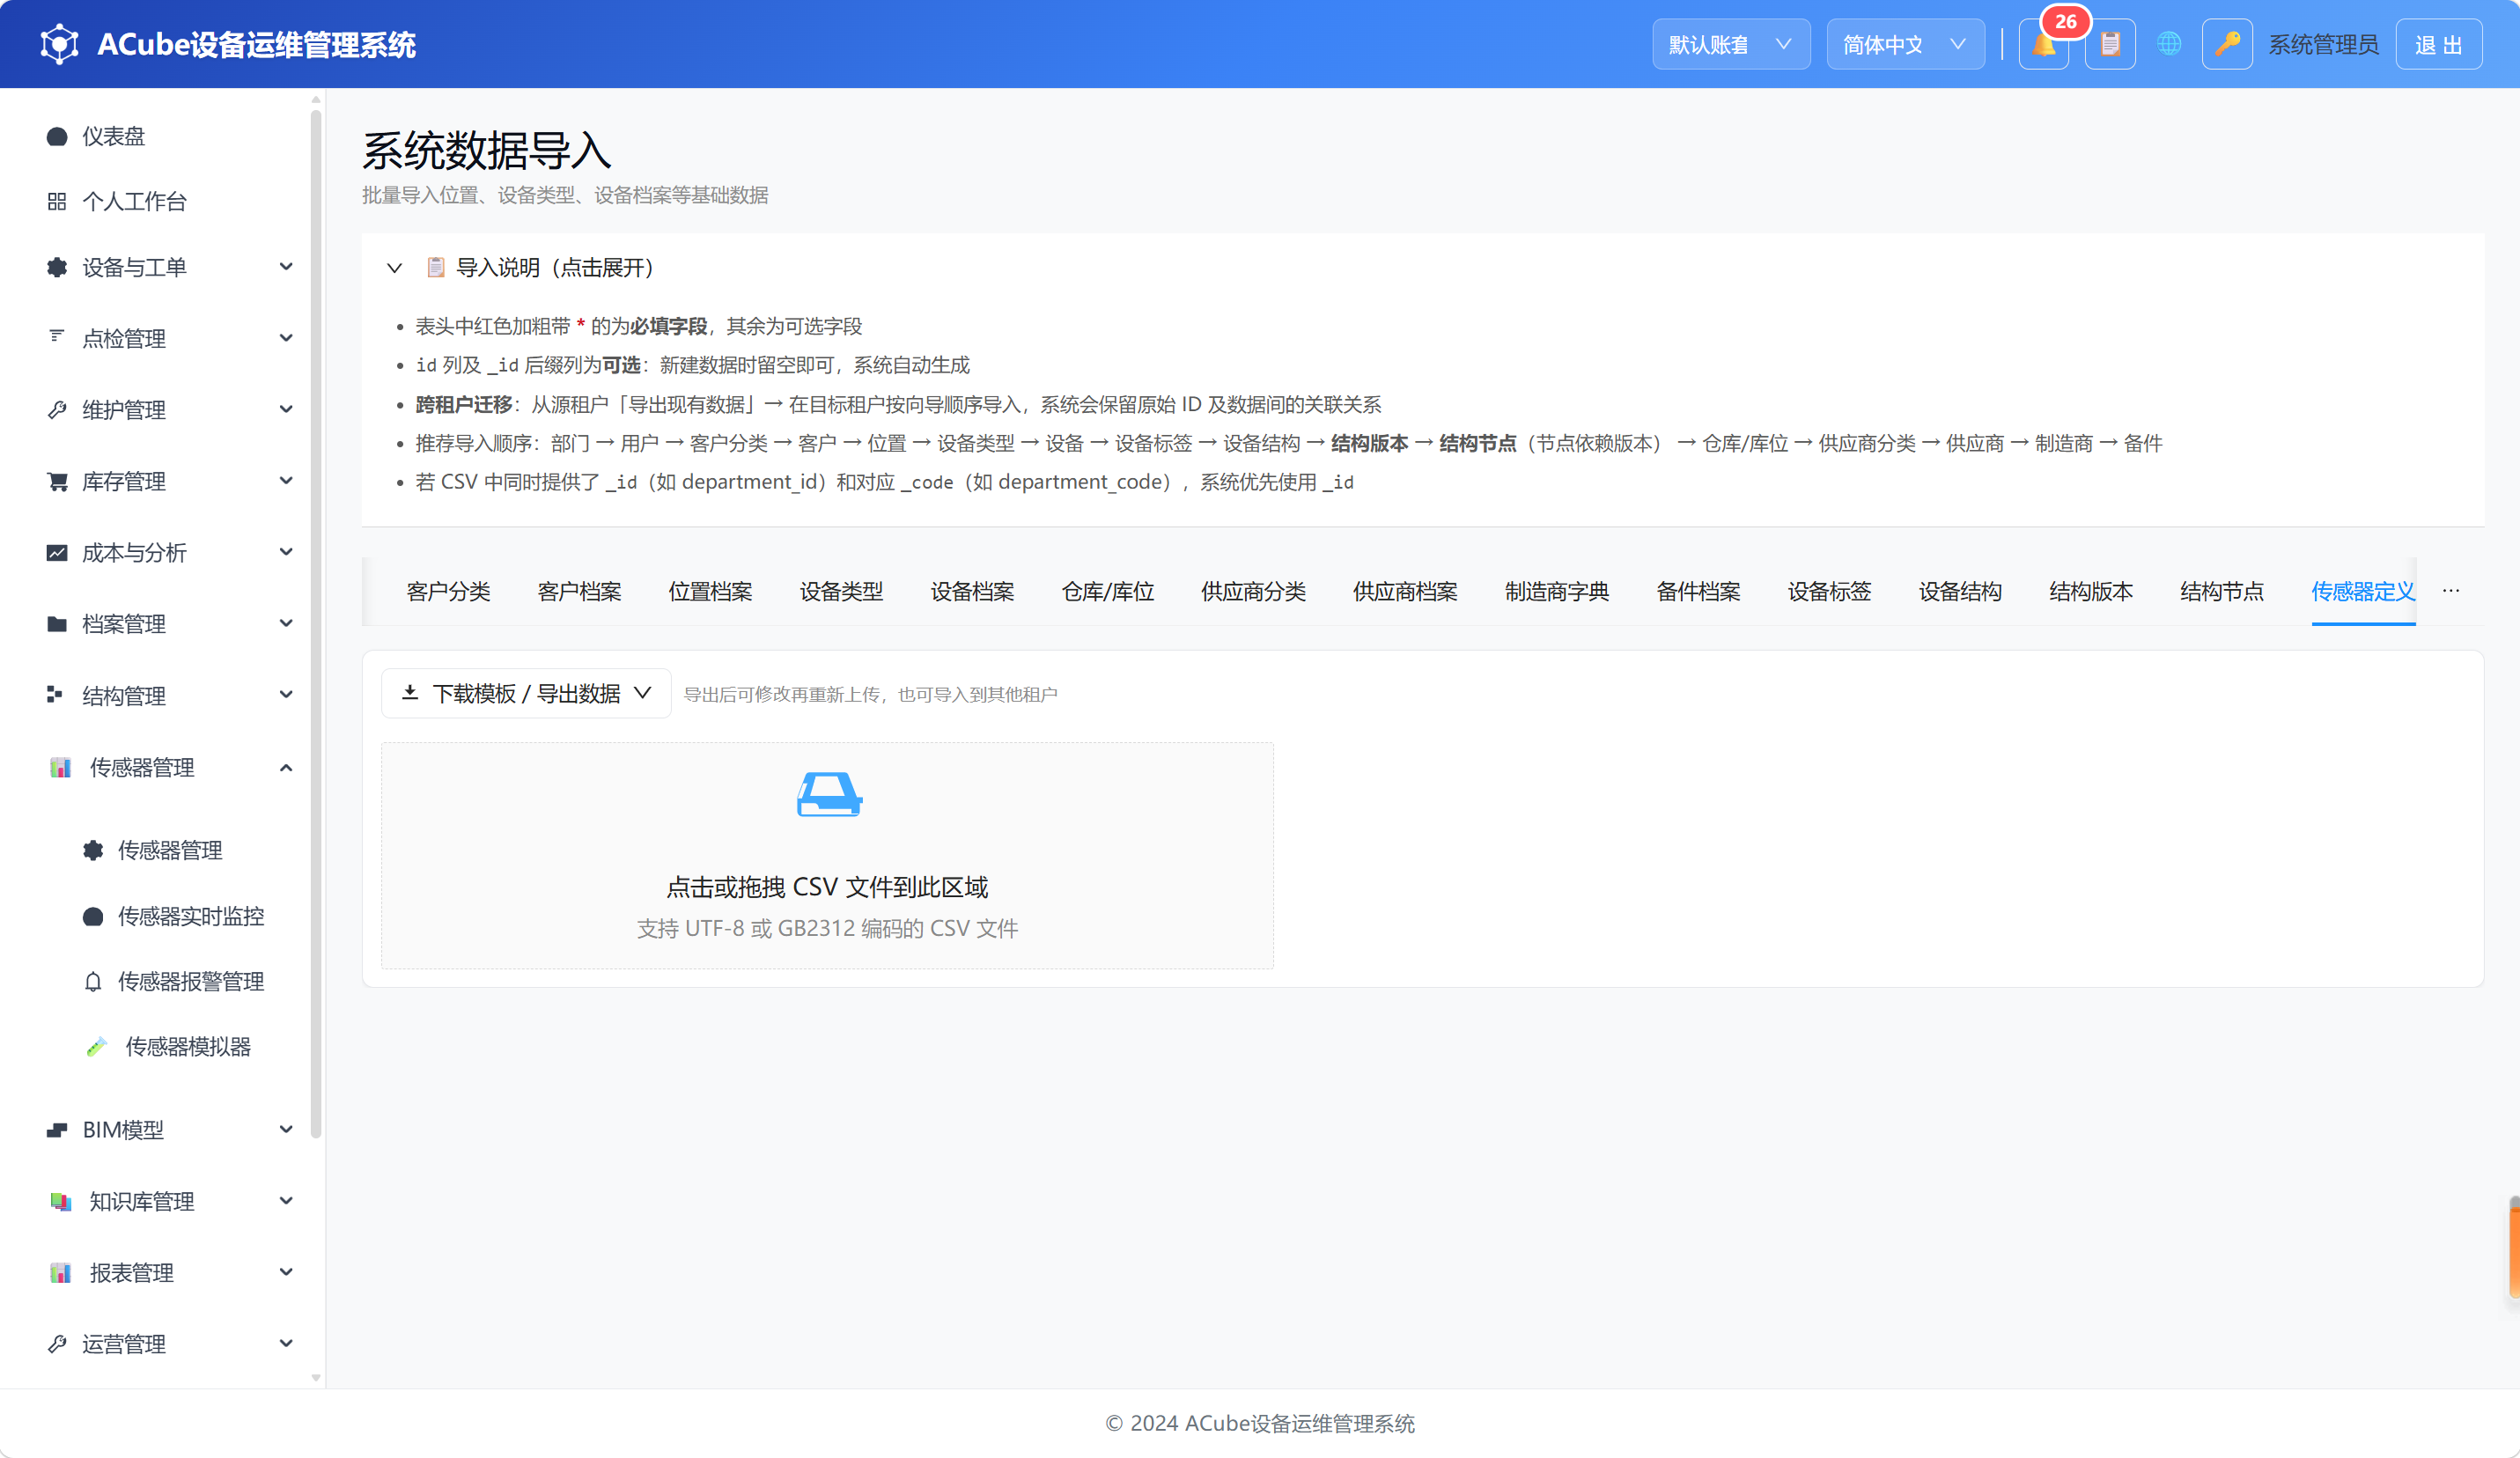Expand the 设备与工单 menu chevron
Viewport: 2520px width, 1458px height.
pos(286,267)
